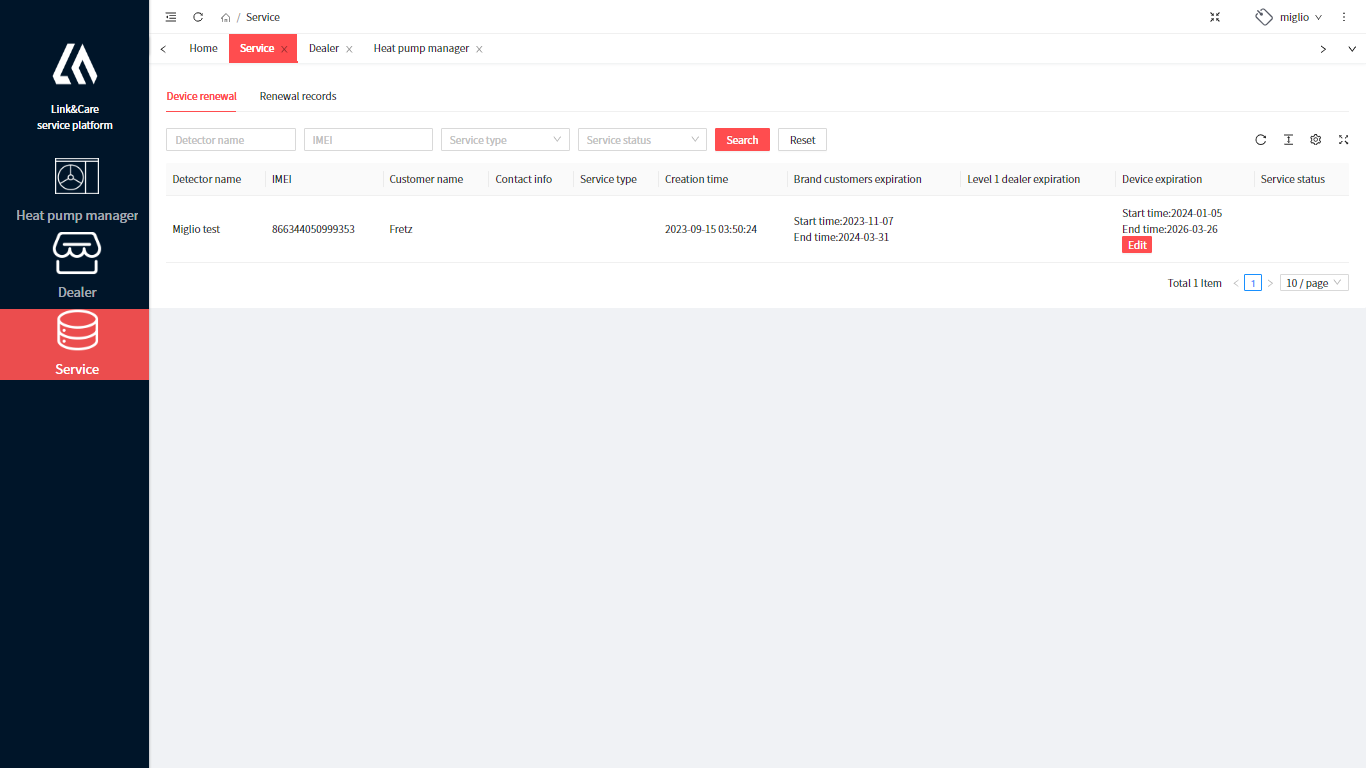This screenshot has width=1366, height=768.
Task: Open the Service type dropdown
Action: click(505, 140)
